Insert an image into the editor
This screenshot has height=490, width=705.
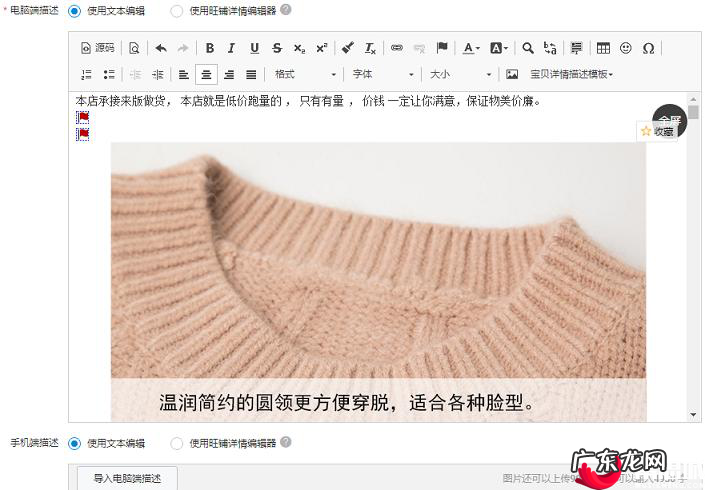512,74
